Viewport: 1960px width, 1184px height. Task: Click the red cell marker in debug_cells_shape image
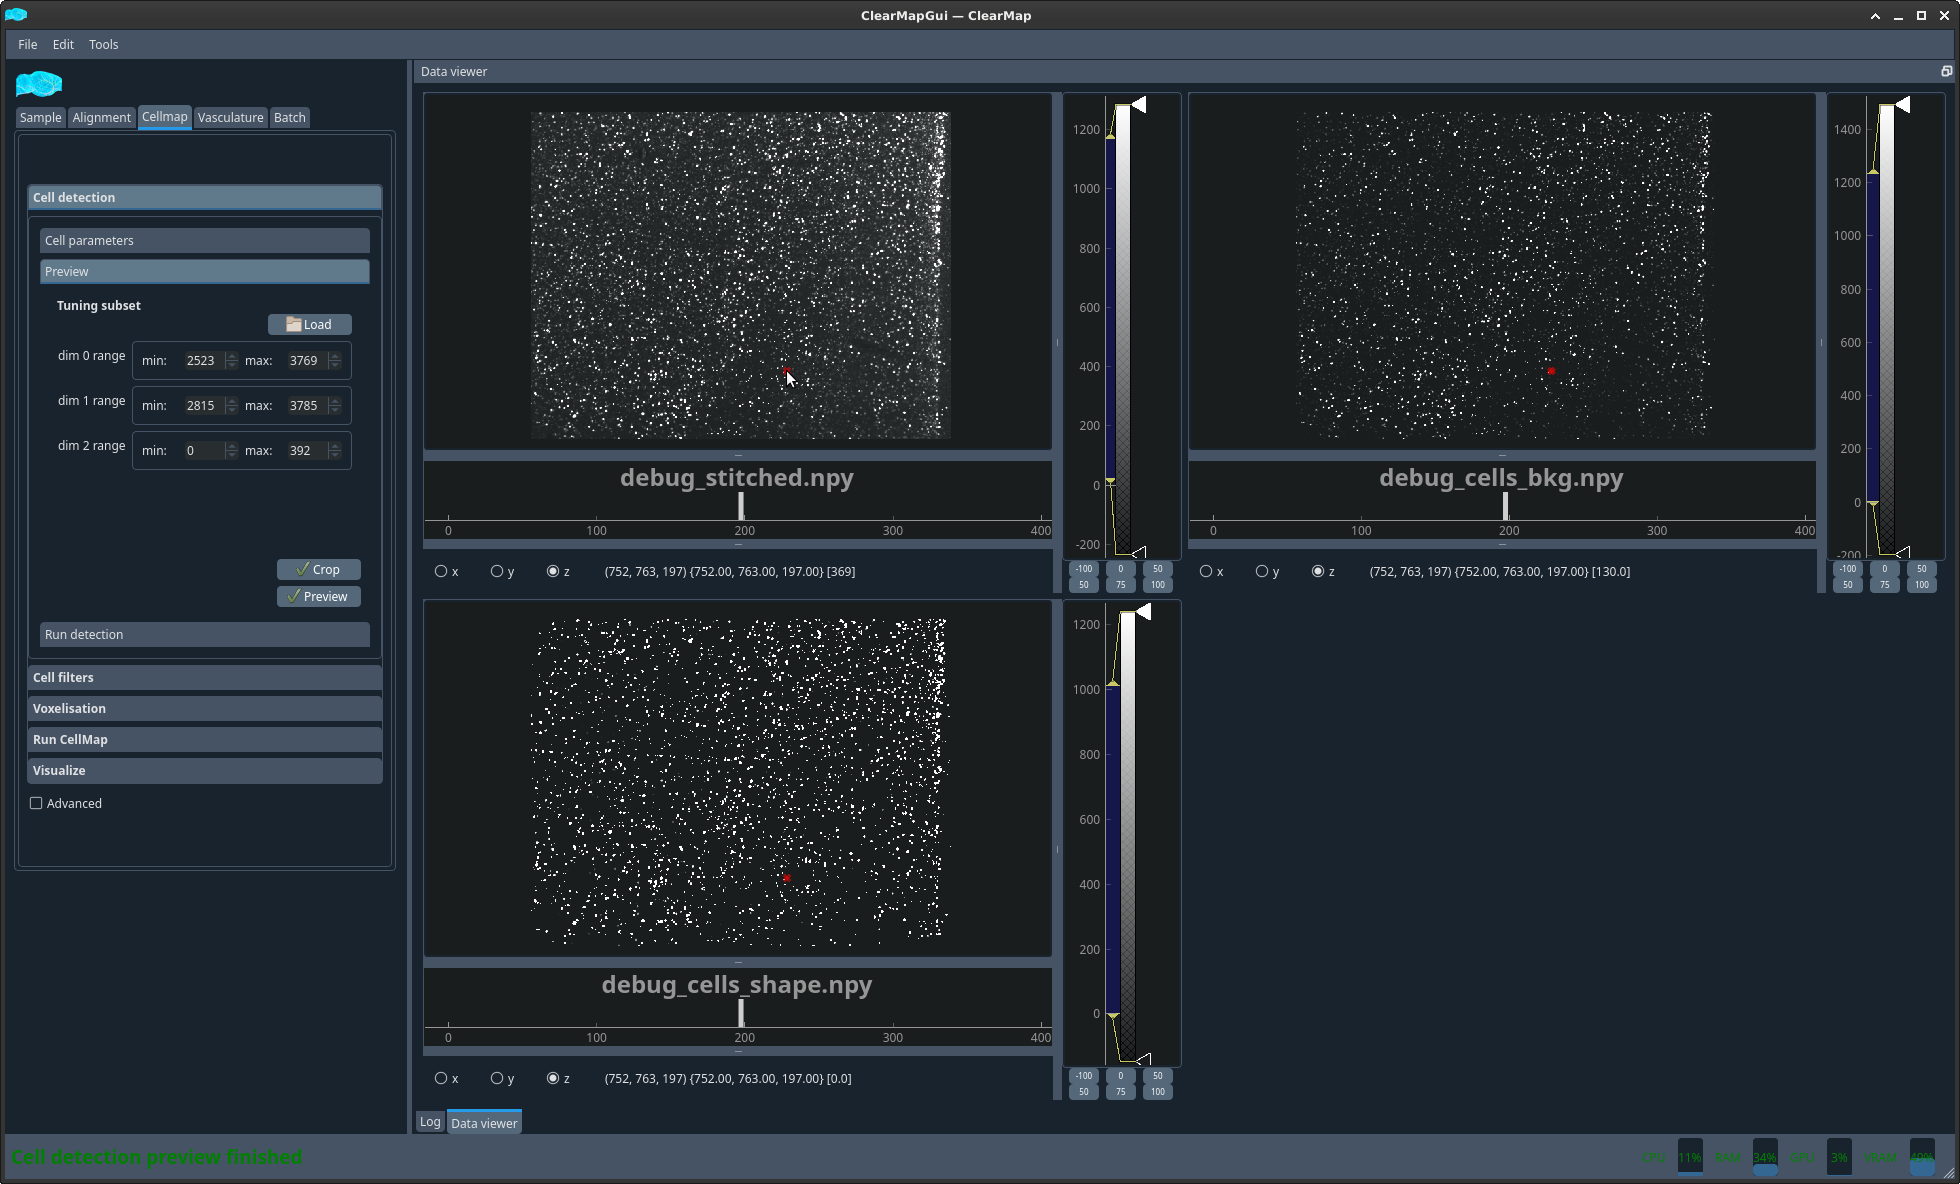click(x=787, y=878)
